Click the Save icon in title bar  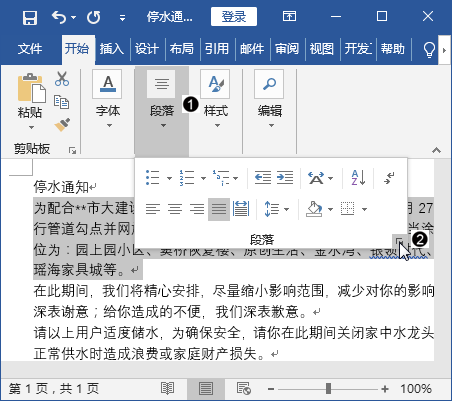click(x=30, y=17)
